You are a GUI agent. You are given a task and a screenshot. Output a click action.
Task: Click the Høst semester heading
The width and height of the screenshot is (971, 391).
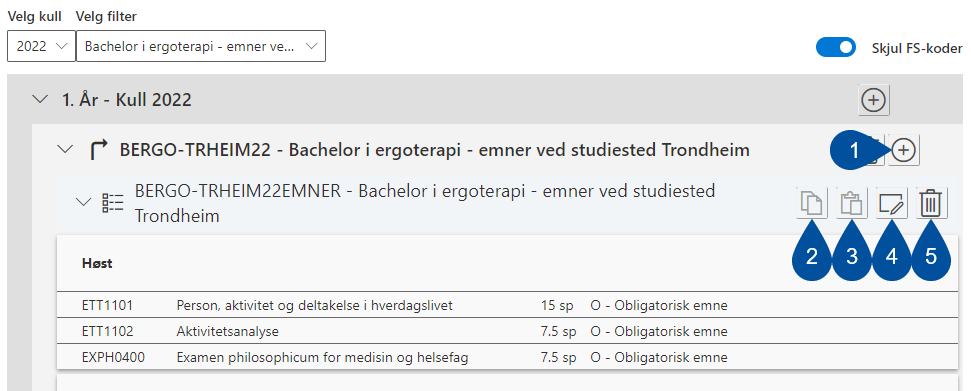97,263
